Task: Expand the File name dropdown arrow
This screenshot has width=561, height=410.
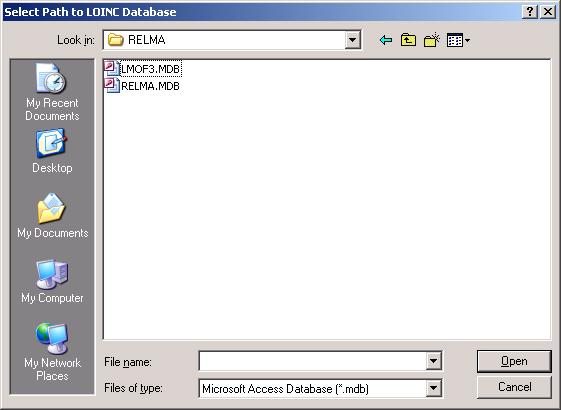Action: (433, 361)
